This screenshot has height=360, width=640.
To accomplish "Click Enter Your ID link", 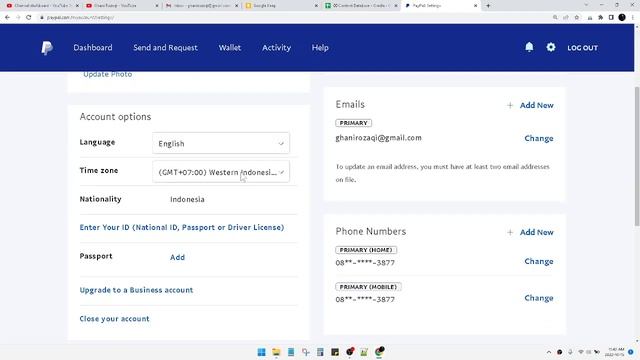I will [x=182, y=227].
